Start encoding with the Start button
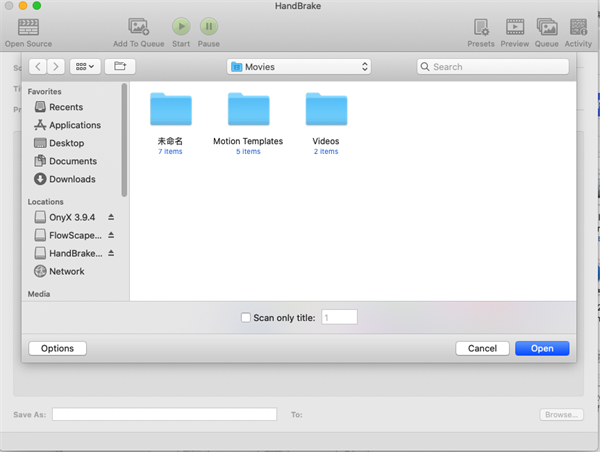The height and width of the screenshot is (452, 600). pyautogui.click(x=181, y=26)
